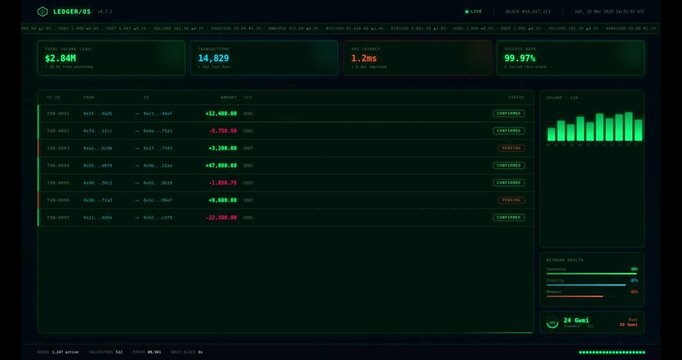Click the AMOUNT column header
682x360 pixels.
pos(229,97)
